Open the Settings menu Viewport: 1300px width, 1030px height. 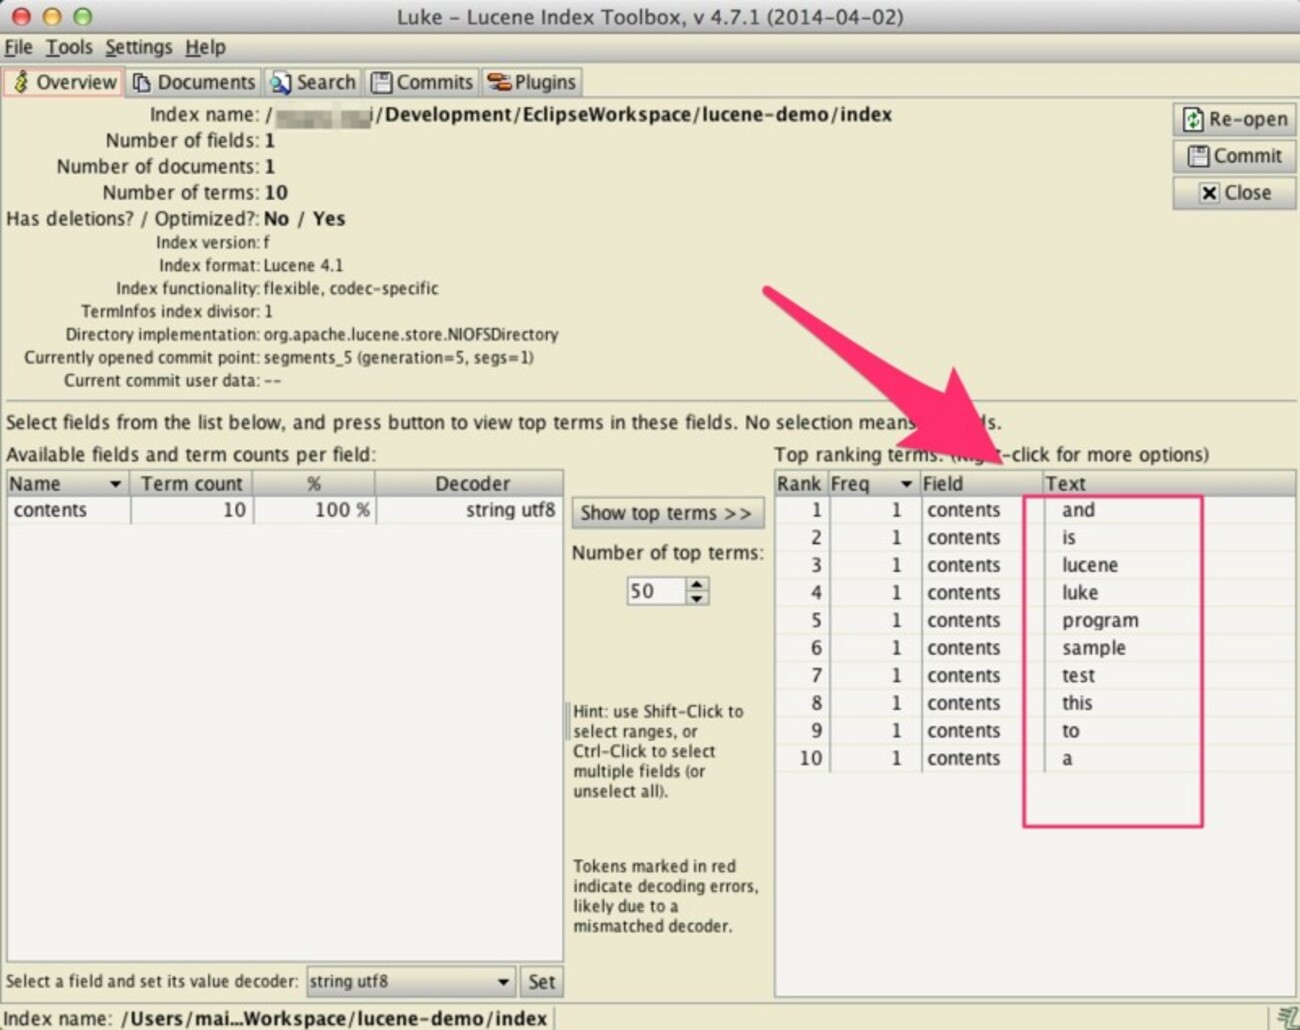coord(139,47)
